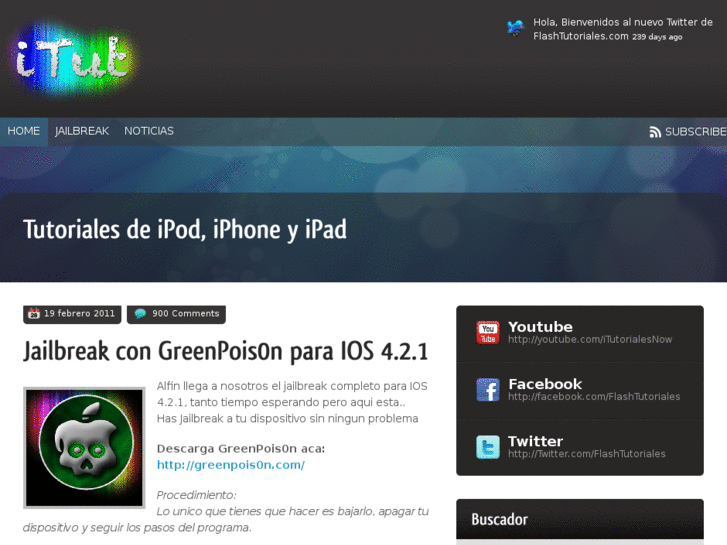Open the Facebook sidebar heading link
The height and width of the screenshot is (545, 727).
click(545, 384)
